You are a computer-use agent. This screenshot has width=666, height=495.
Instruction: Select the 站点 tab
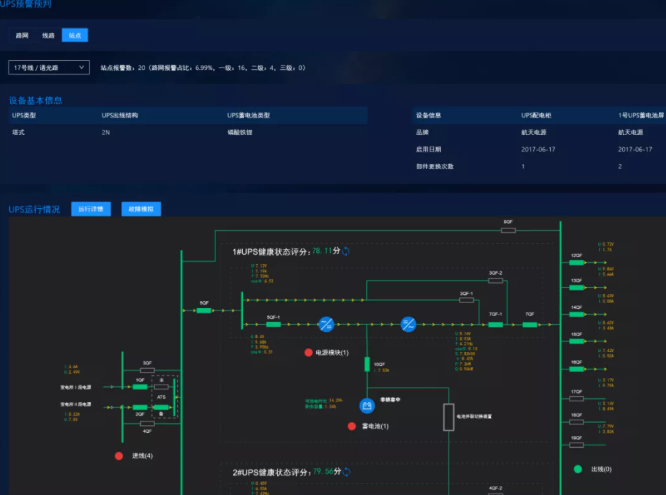75,35
